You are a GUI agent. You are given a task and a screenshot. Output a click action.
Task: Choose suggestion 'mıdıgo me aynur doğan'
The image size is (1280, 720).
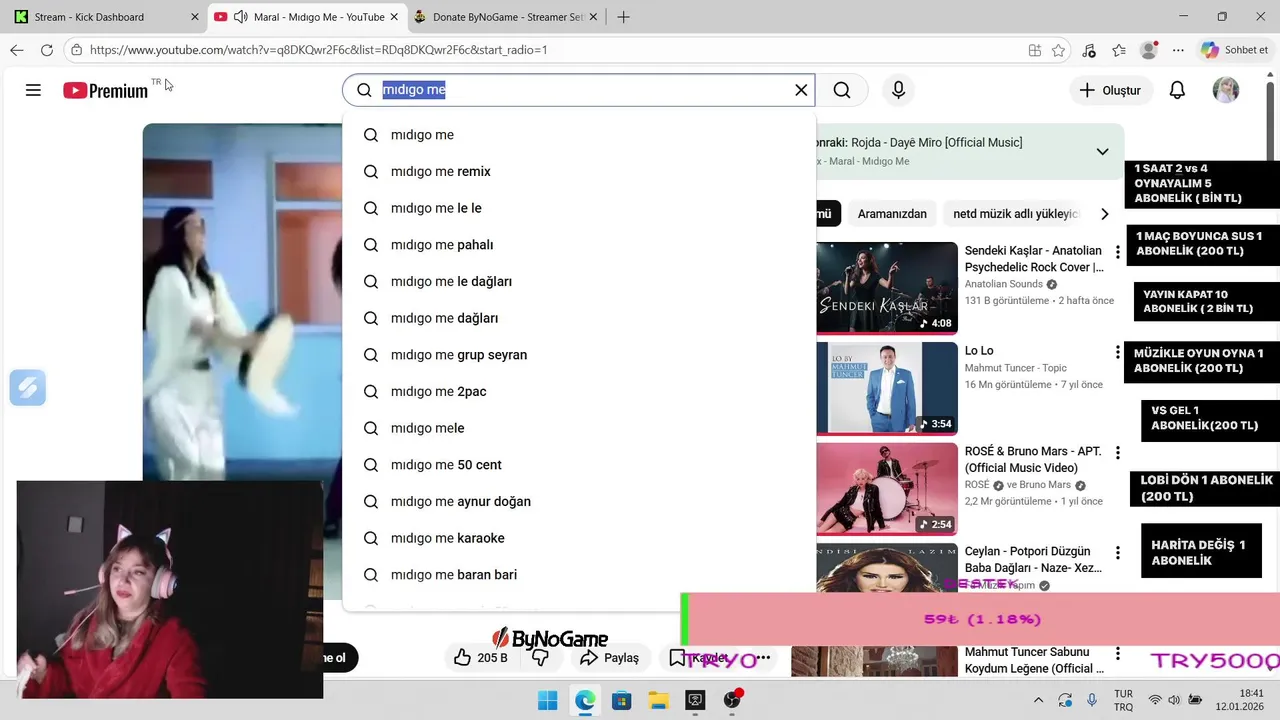(578, 501)
